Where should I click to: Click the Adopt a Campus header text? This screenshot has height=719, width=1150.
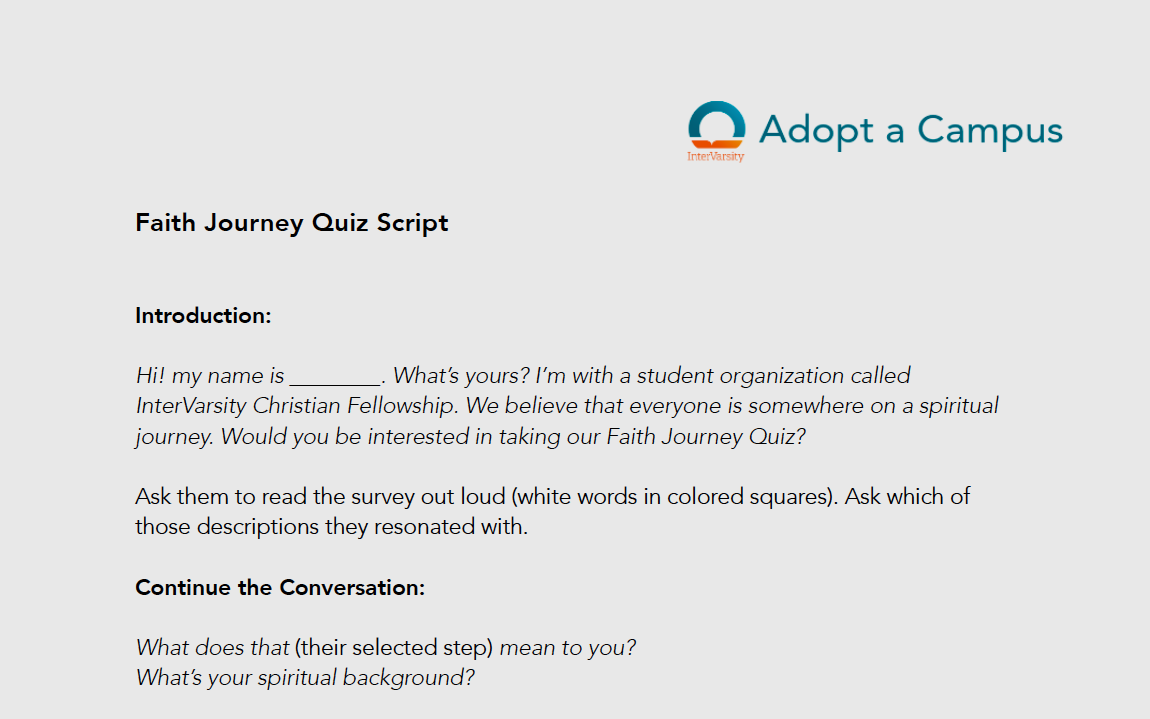pos(910,131)
